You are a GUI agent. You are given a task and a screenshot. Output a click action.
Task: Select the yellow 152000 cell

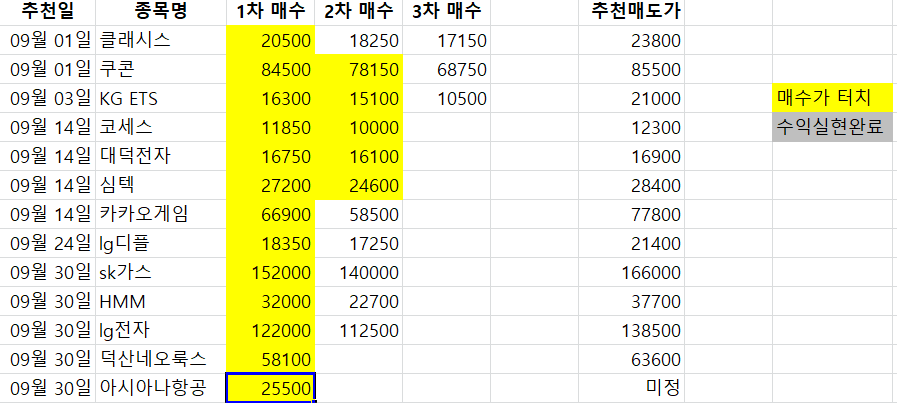[271, 272]
